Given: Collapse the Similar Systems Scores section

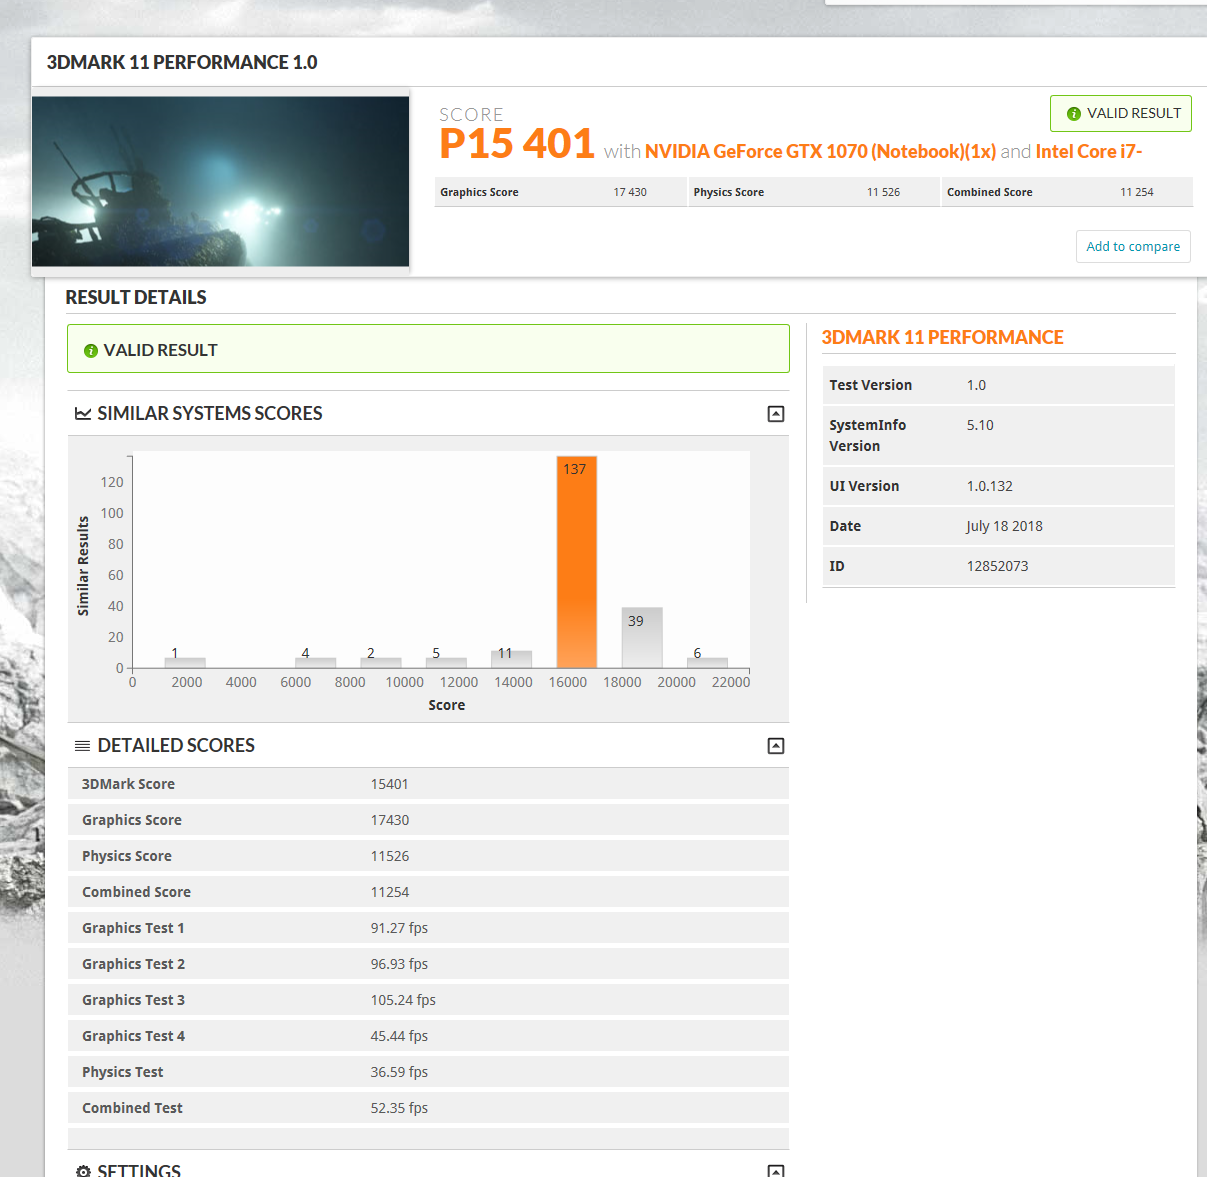Looking at the screenshot, I should 776,414.
